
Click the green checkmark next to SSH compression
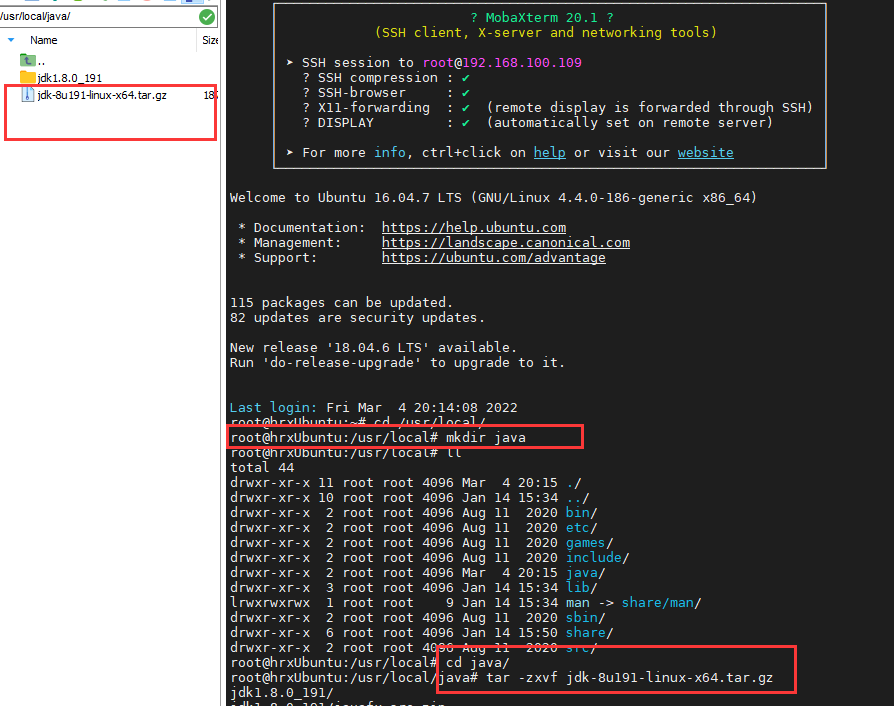coord(466,78)
